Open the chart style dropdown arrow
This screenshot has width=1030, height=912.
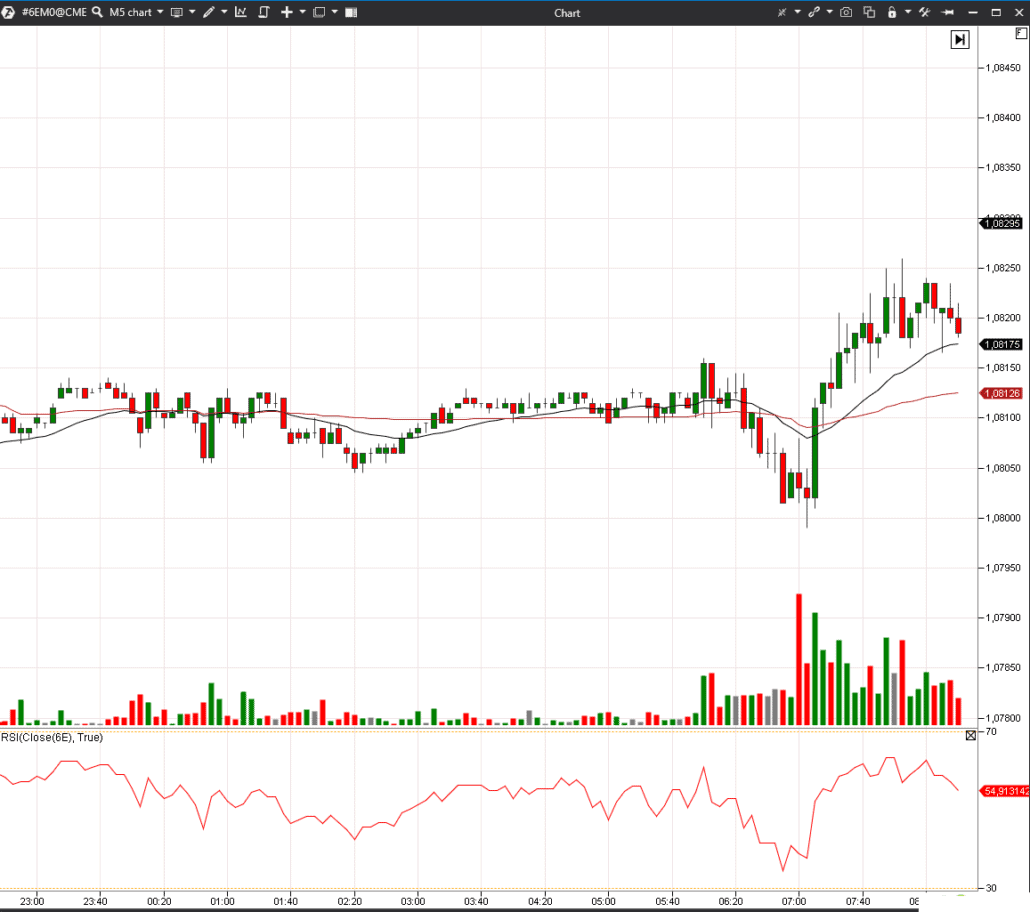pos(192,13)
